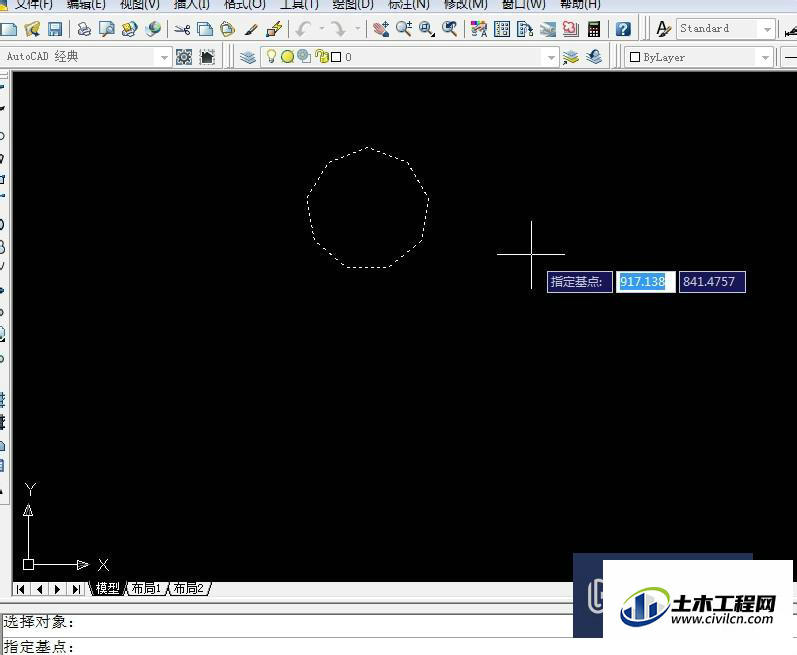Activate the Pan Realtime hand tool
Screen dimensions: 797x655
click(380, 28)
